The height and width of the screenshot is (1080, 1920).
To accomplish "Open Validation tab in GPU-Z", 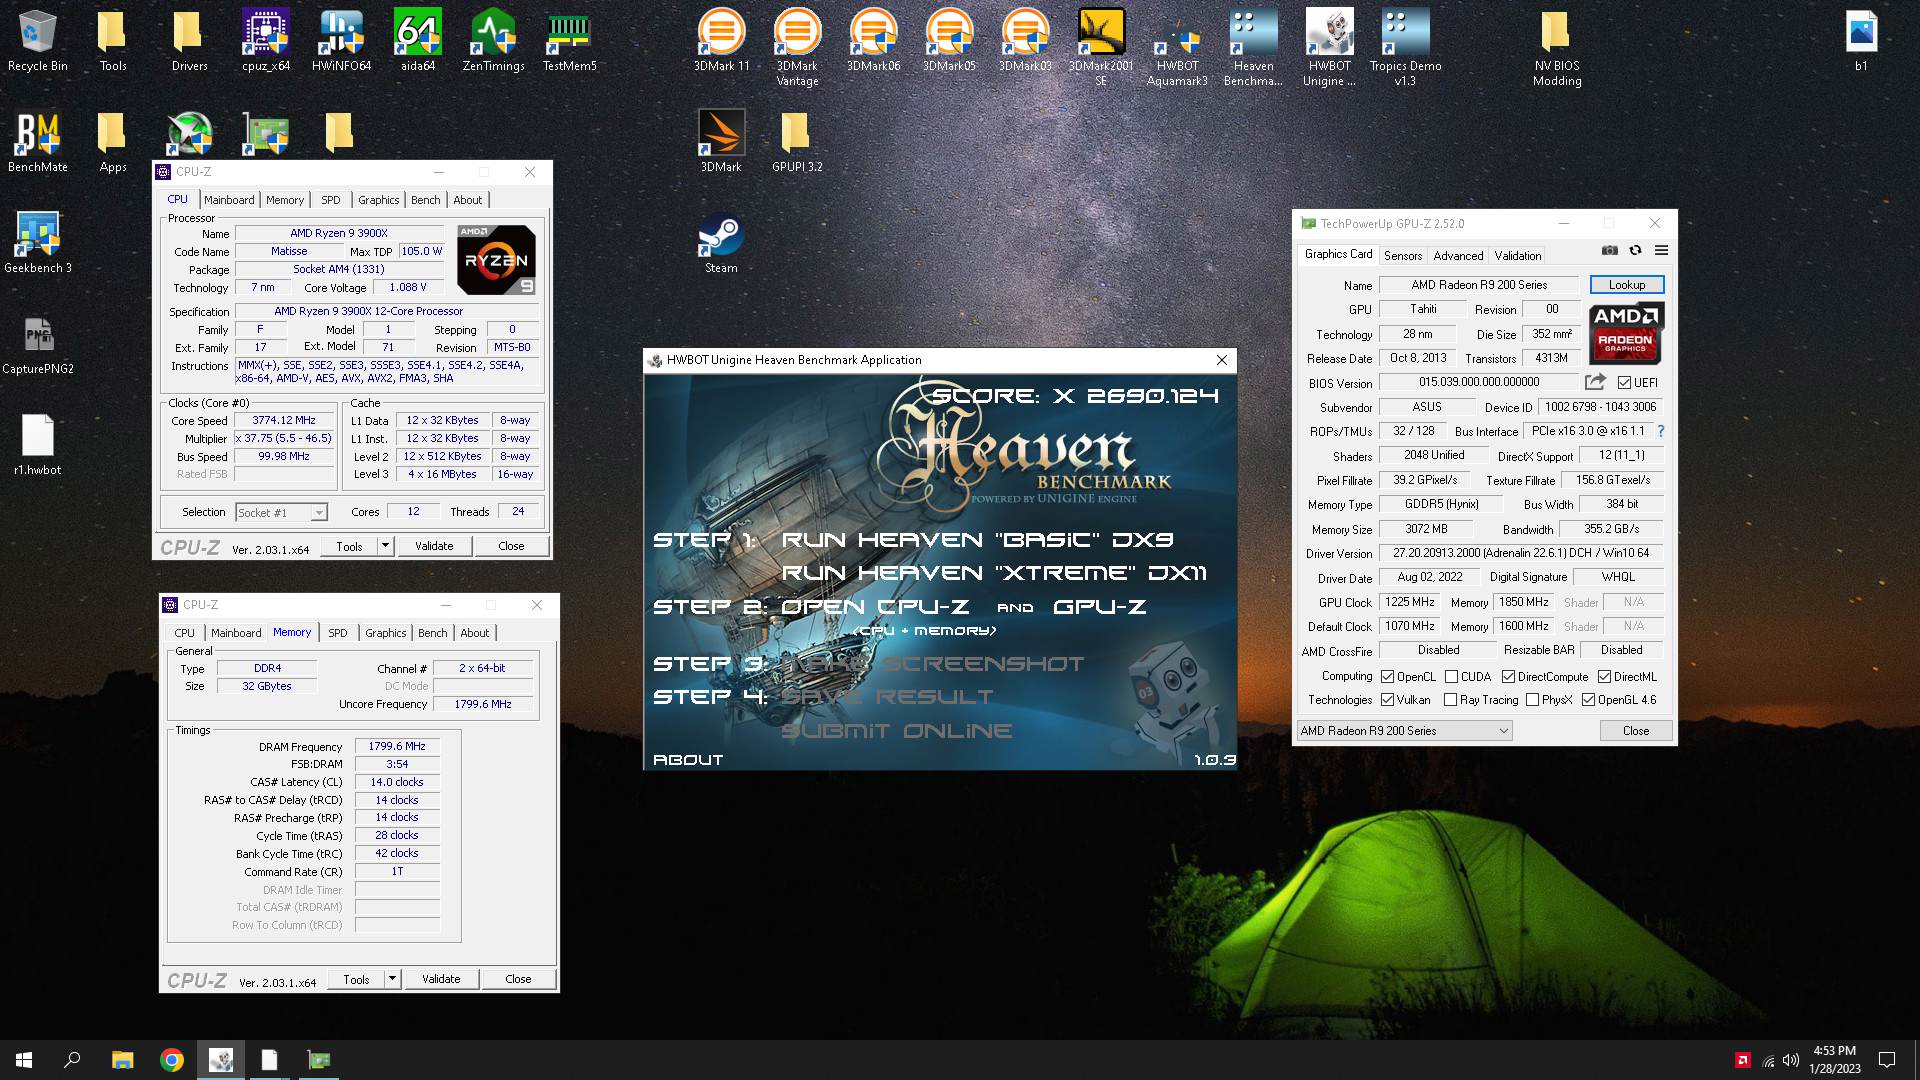I will (x=1517, y=256).
